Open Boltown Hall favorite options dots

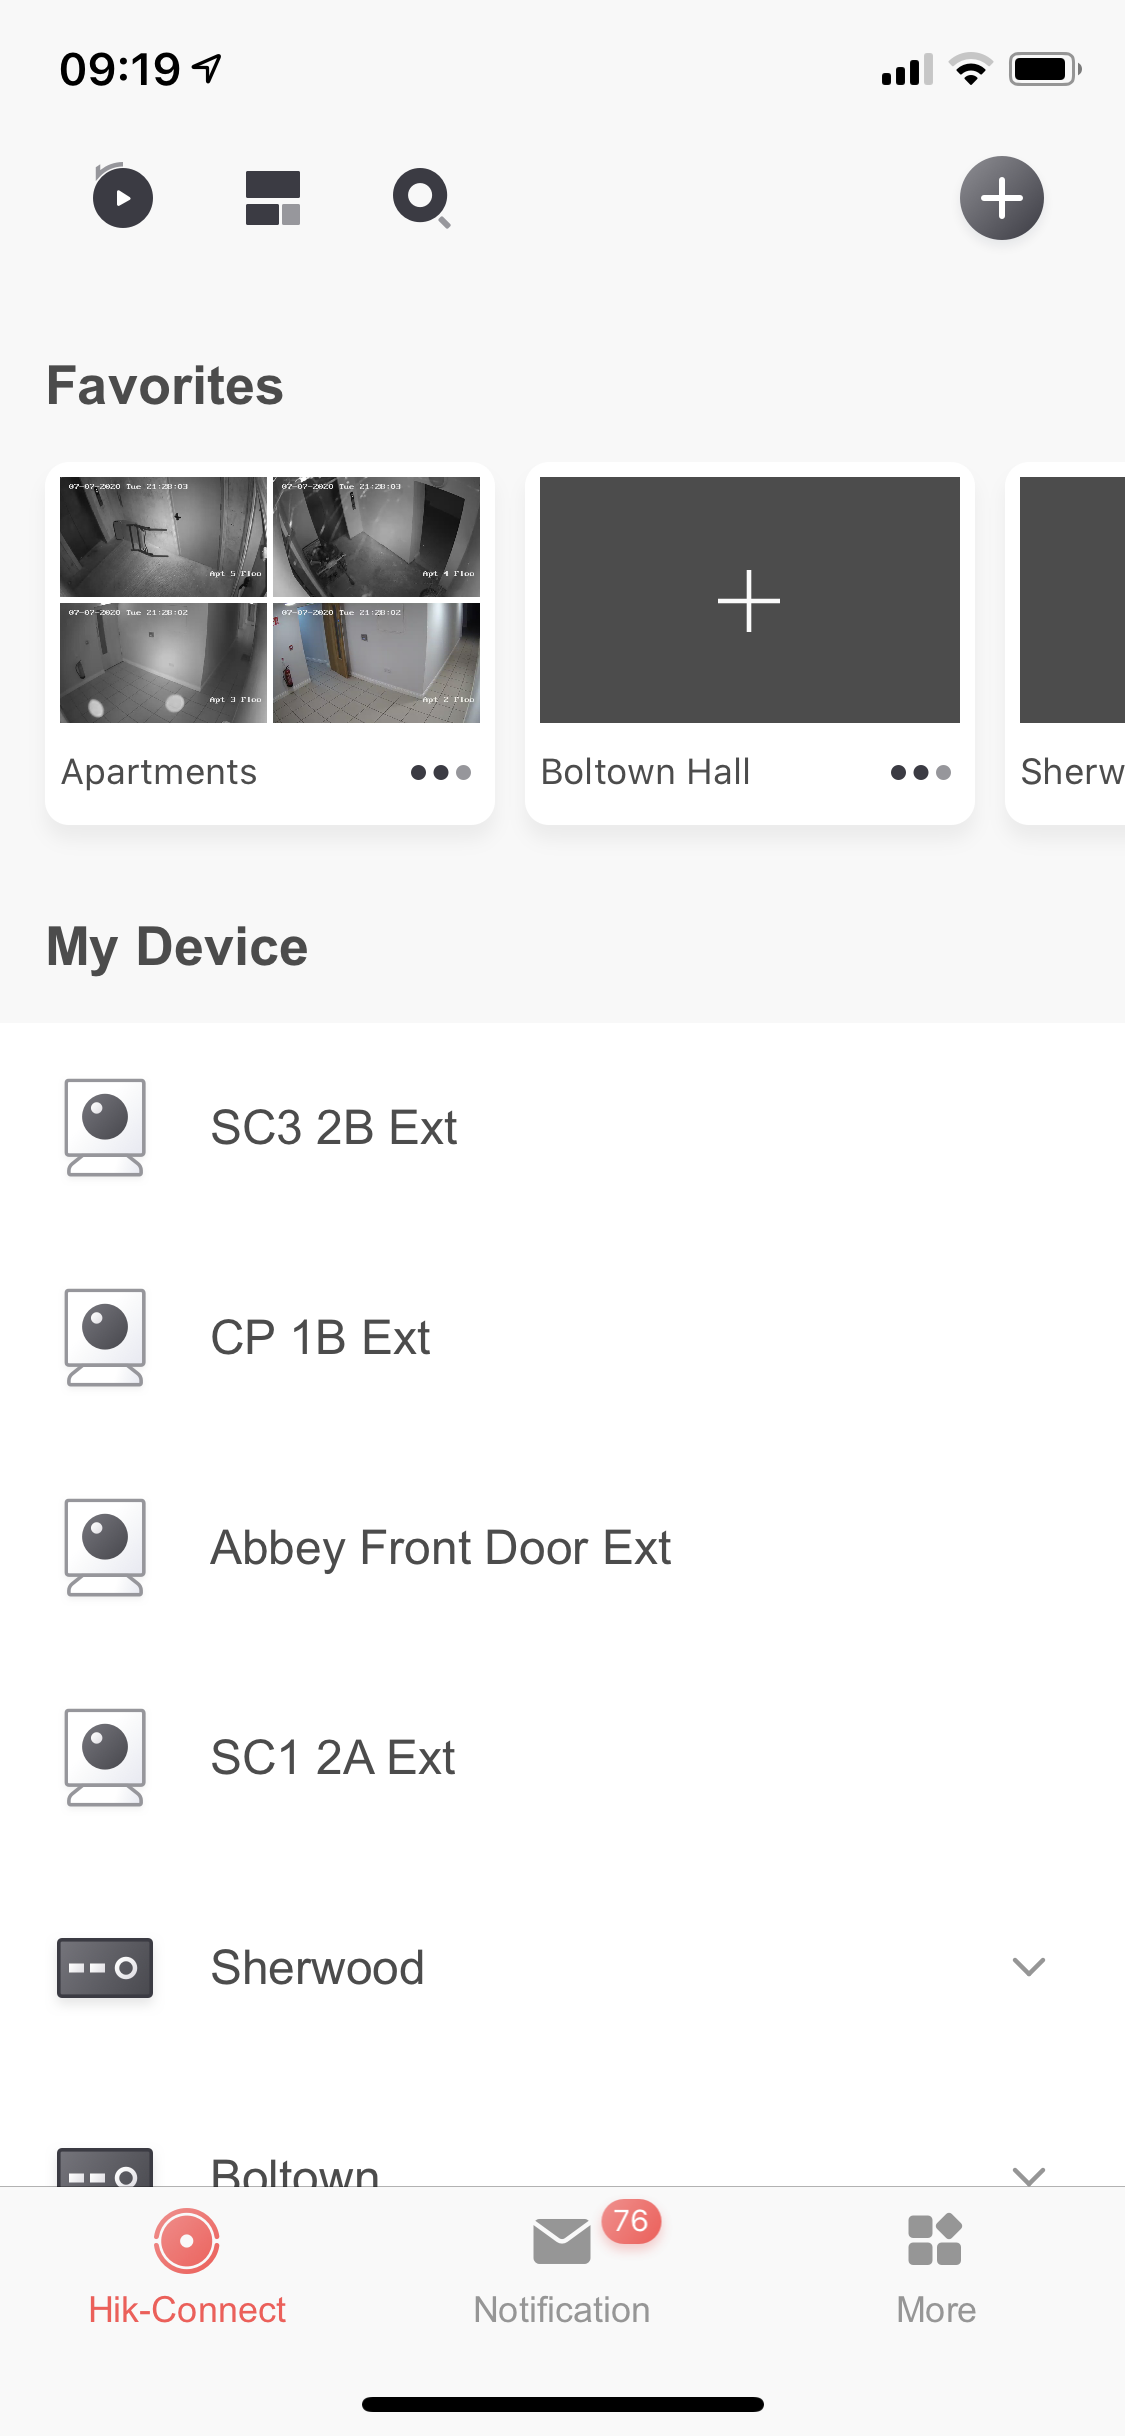pyautogui.click(x=920, y=772)
